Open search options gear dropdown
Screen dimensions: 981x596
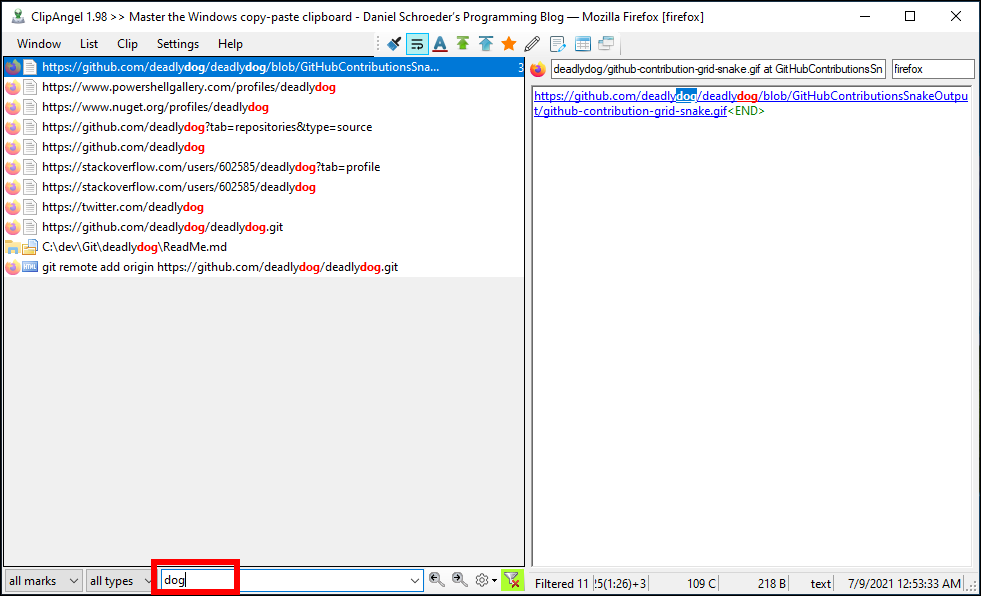[x=485, y=580]
